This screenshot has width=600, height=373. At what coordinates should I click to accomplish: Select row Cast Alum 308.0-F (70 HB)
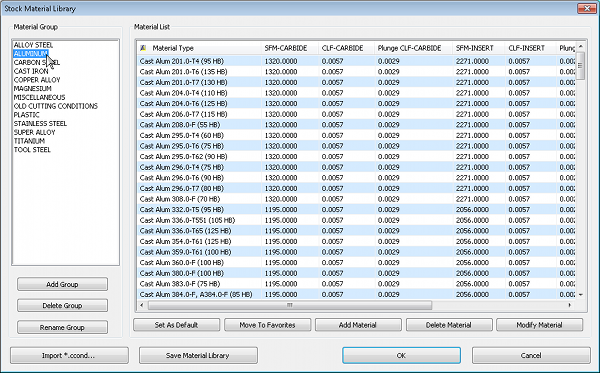click(356, 199)
